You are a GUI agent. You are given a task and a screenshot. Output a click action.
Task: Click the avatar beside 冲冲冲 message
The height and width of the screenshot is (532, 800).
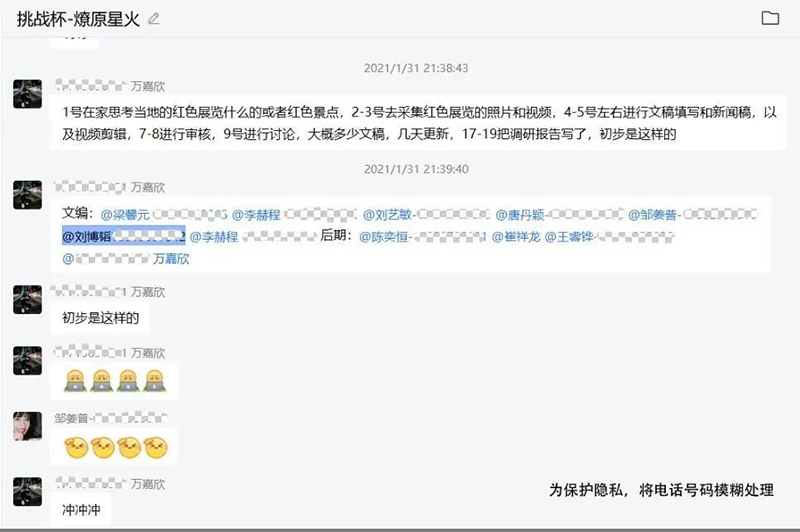(28, 491)
